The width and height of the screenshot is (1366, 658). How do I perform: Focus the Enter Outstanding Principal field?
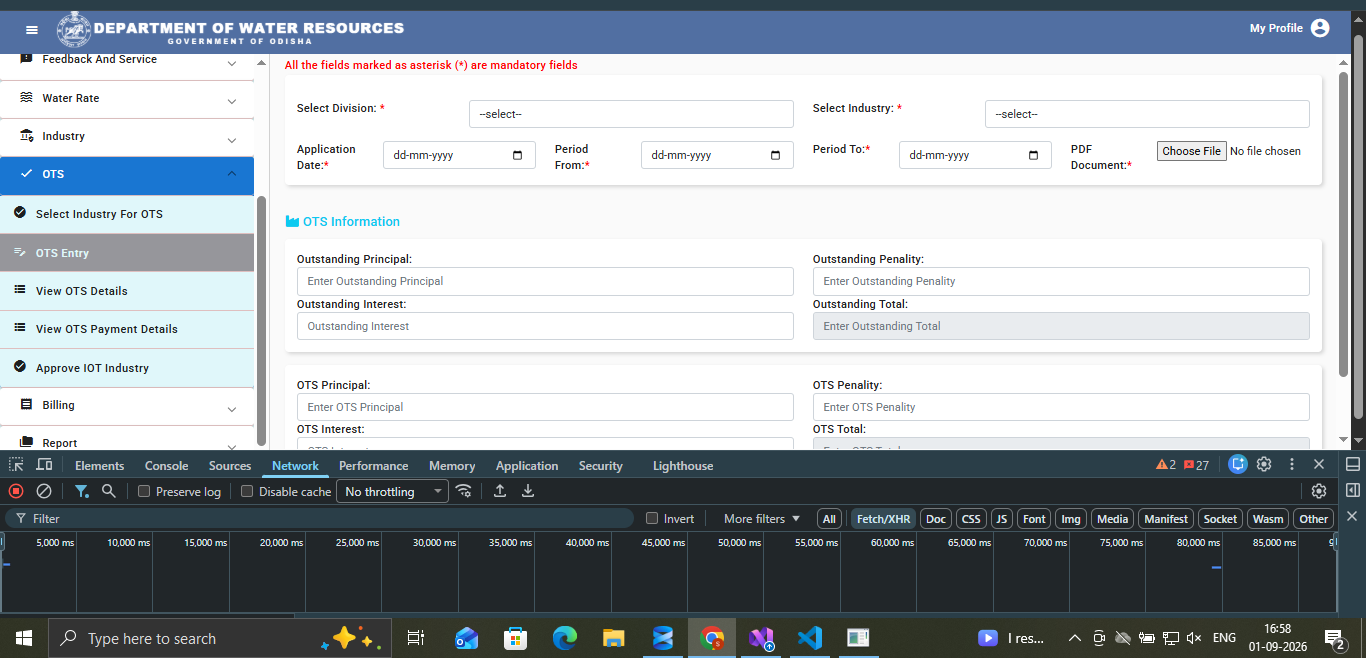tap(545, 281)
